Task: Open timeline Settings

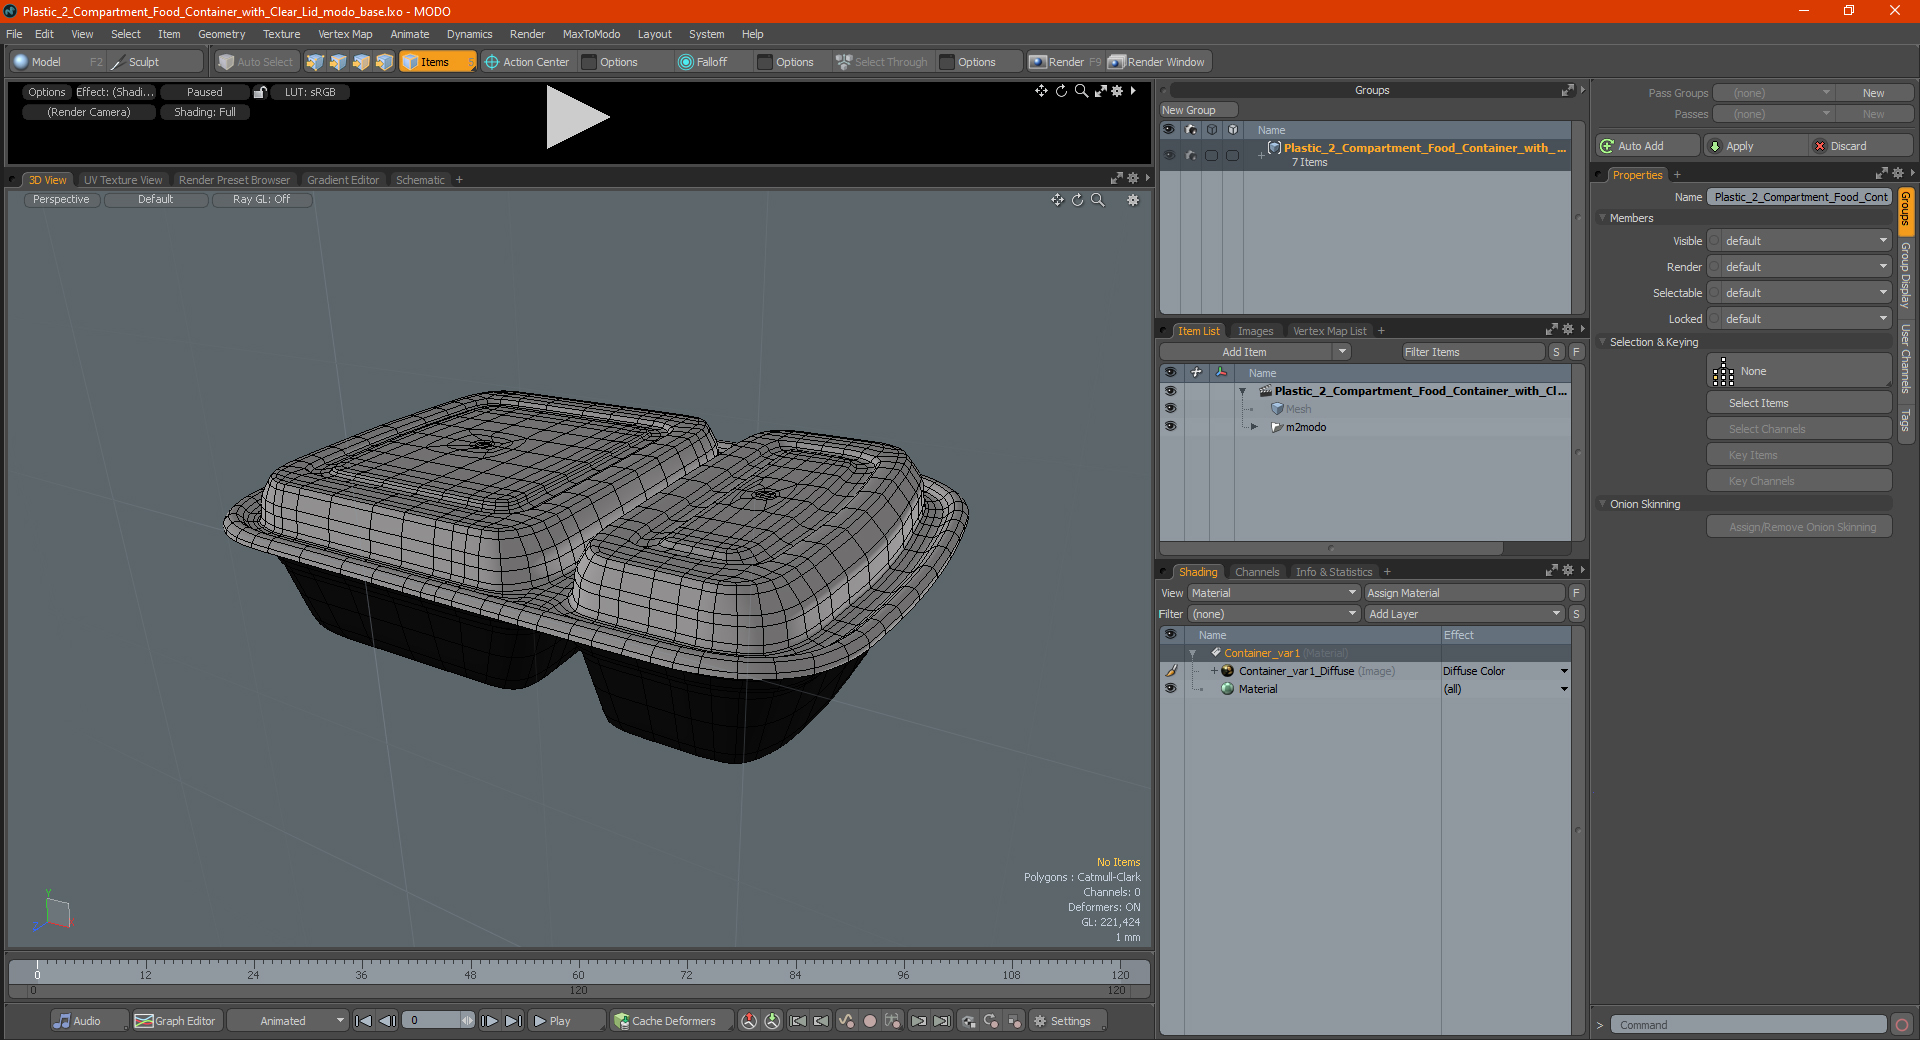Action: (1066, 1021)
